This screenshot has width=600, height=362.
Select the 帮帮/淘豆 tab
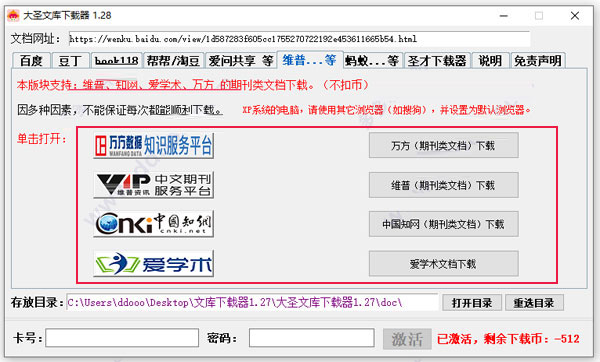tap(174, 61)
